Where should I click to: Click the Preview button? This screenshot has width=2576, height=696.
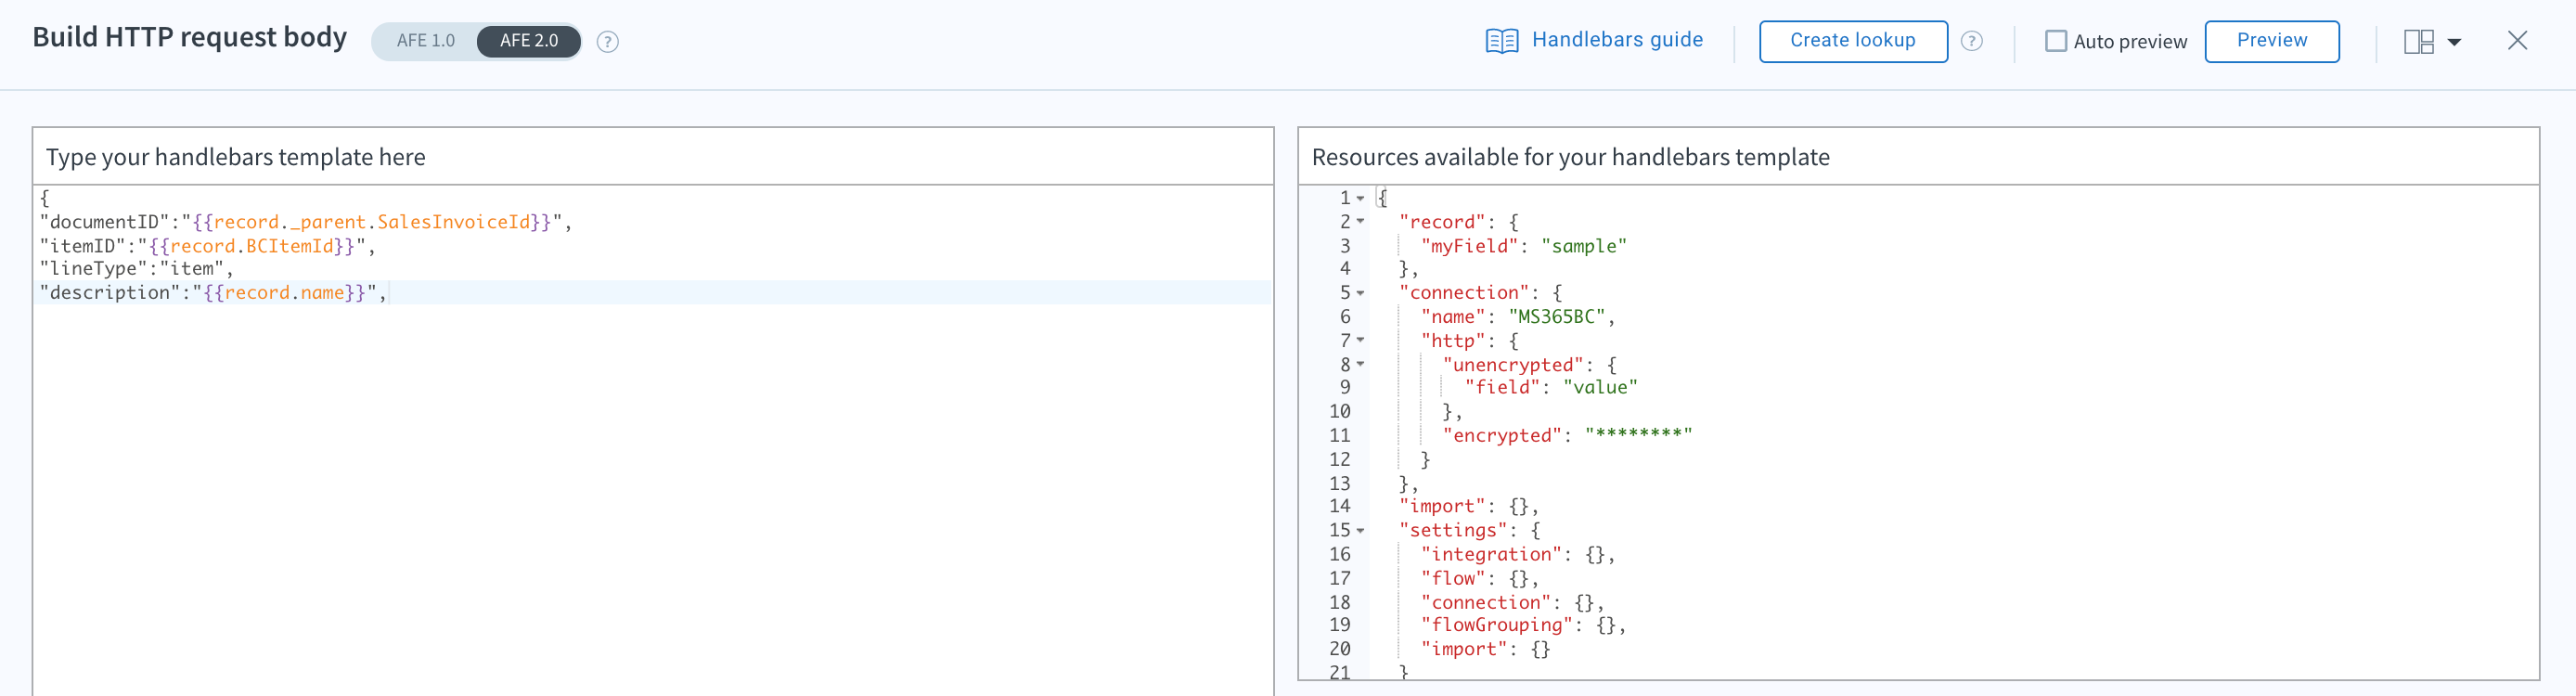[2272, 41]
